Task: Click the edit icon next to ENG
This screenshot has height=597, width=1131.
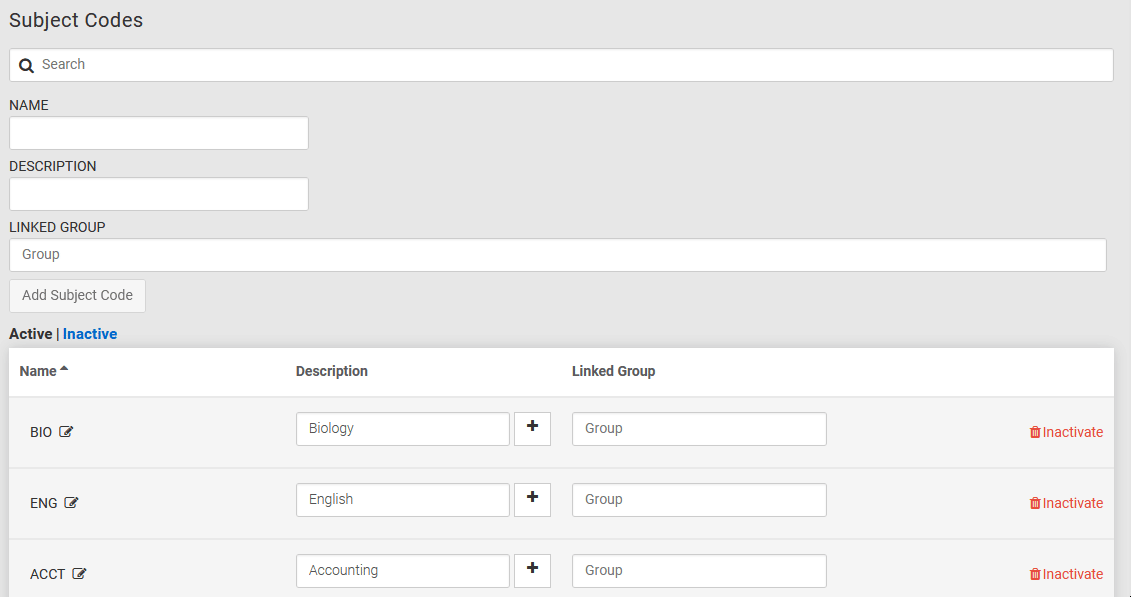Action: [x=71, y=503]
